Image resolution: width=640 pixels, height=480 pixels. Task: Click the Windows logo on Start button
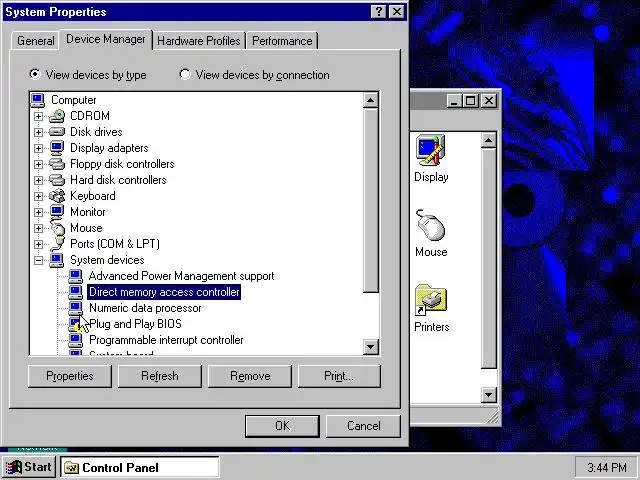point(13,467)
